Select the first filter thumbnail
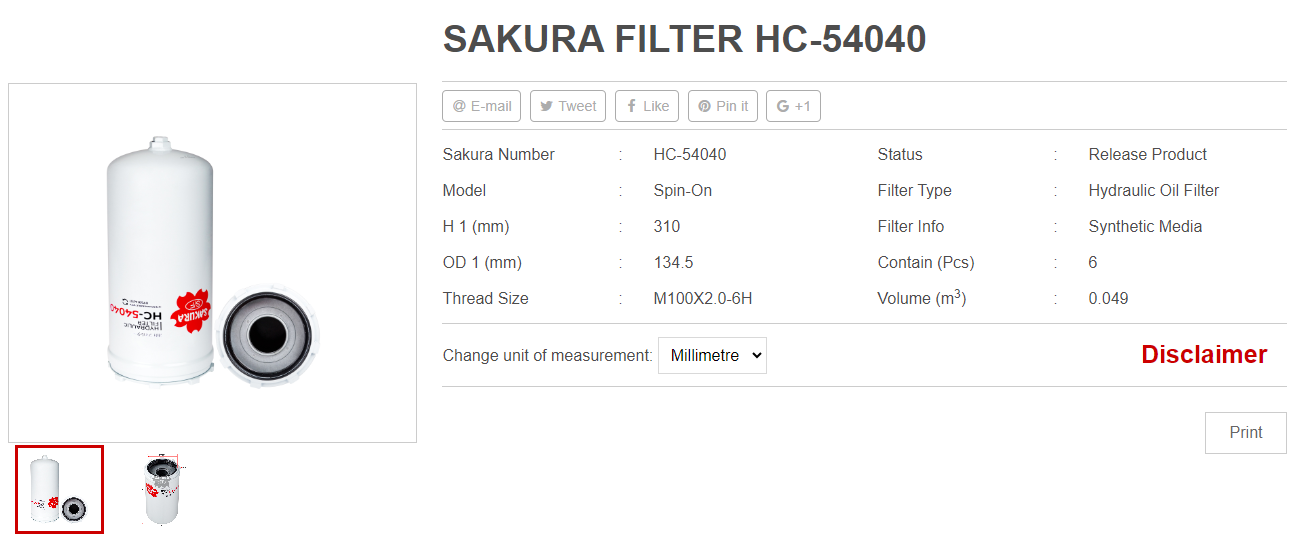 (59, 490)
